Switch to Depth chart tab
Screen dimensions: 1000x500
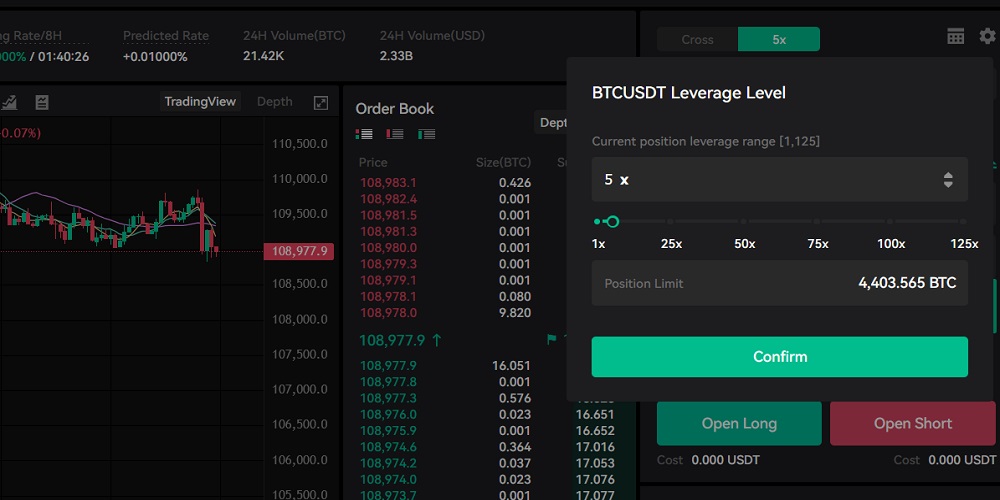pos(274,102)
